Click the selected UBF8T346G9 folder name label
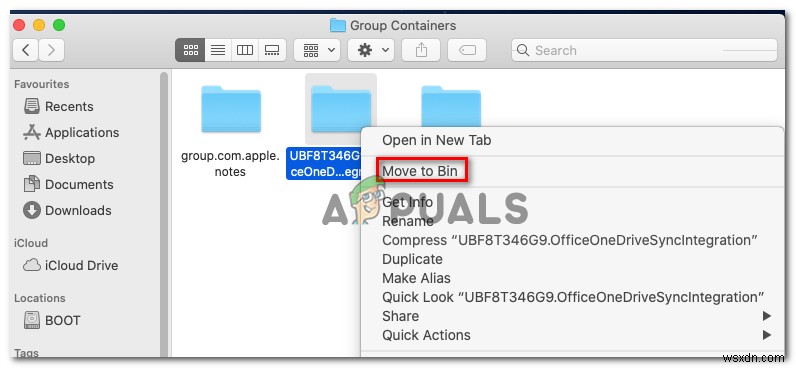The height and width of the screenshot is (368, 796). tap(323, 164)
